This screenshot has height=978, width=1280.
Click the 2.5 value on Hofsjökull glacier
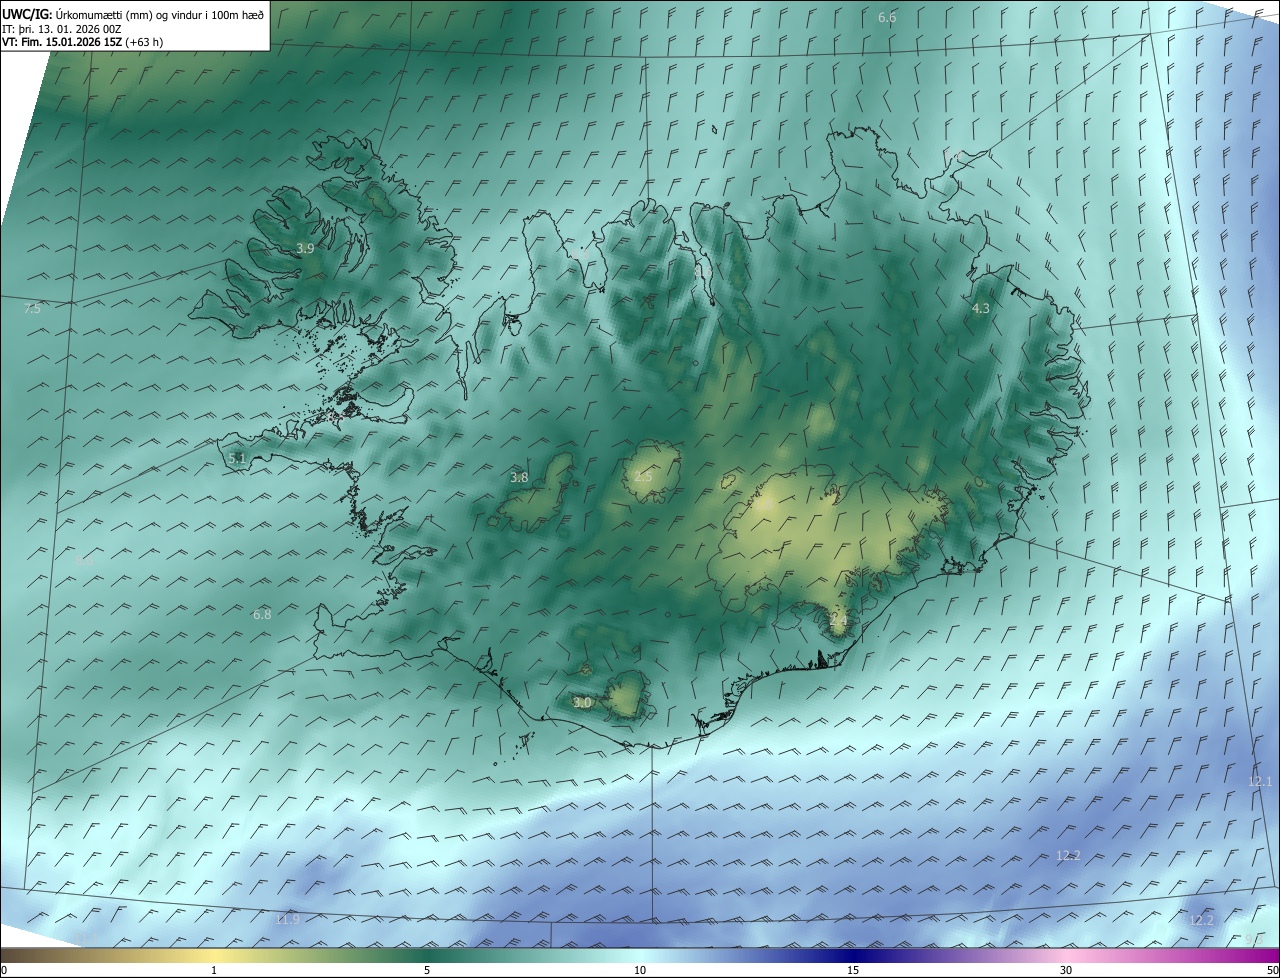642,477
